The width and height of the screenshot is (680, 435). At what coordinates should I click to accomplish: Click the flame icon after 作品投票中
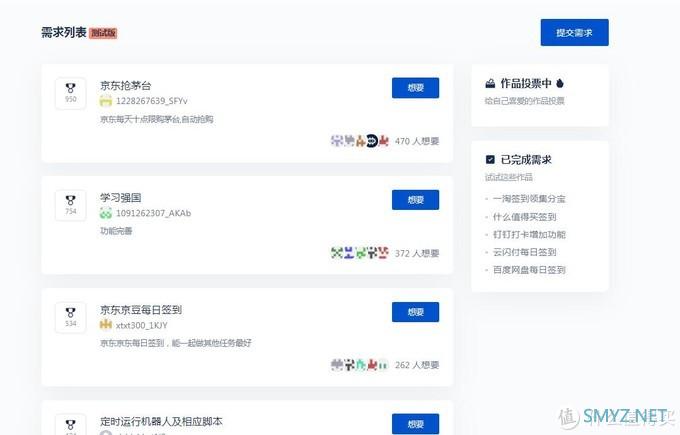[560, 83]
